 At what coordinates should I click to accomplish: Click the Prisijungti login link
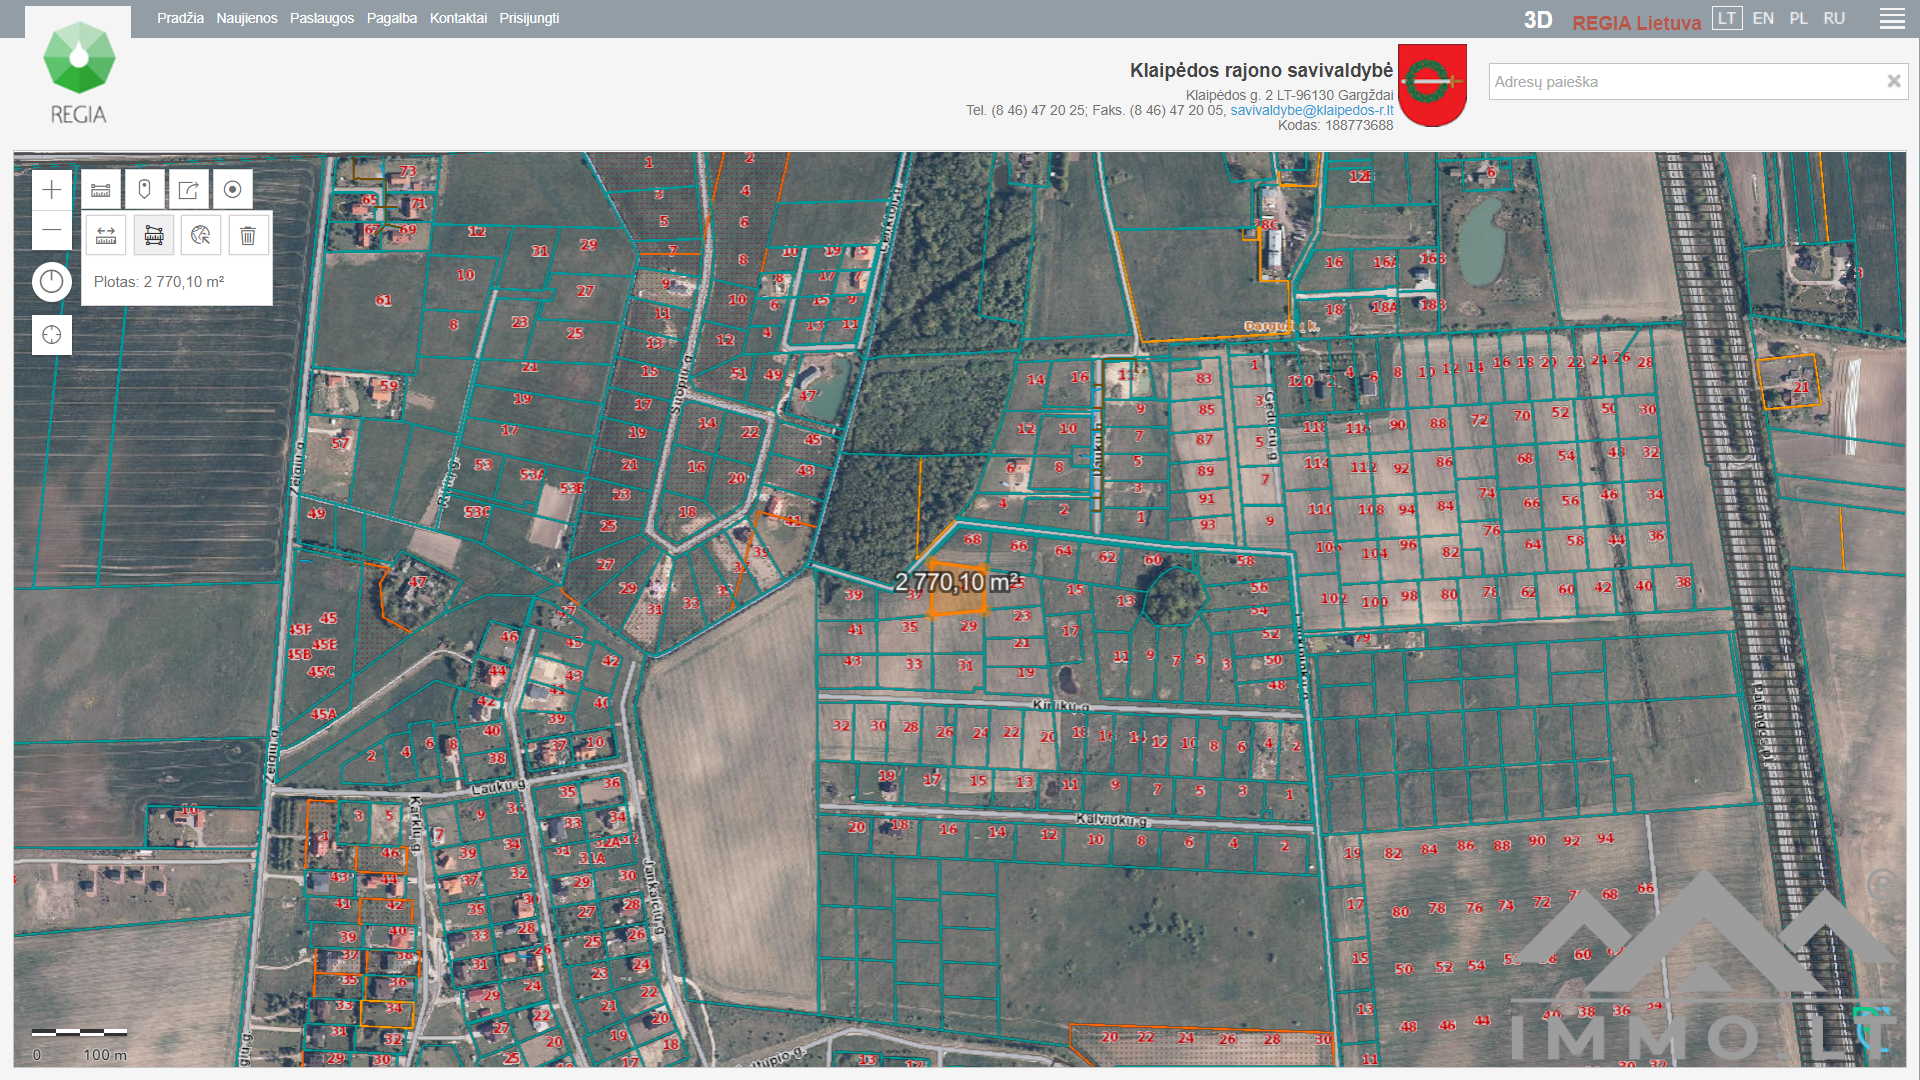[529, 19]
